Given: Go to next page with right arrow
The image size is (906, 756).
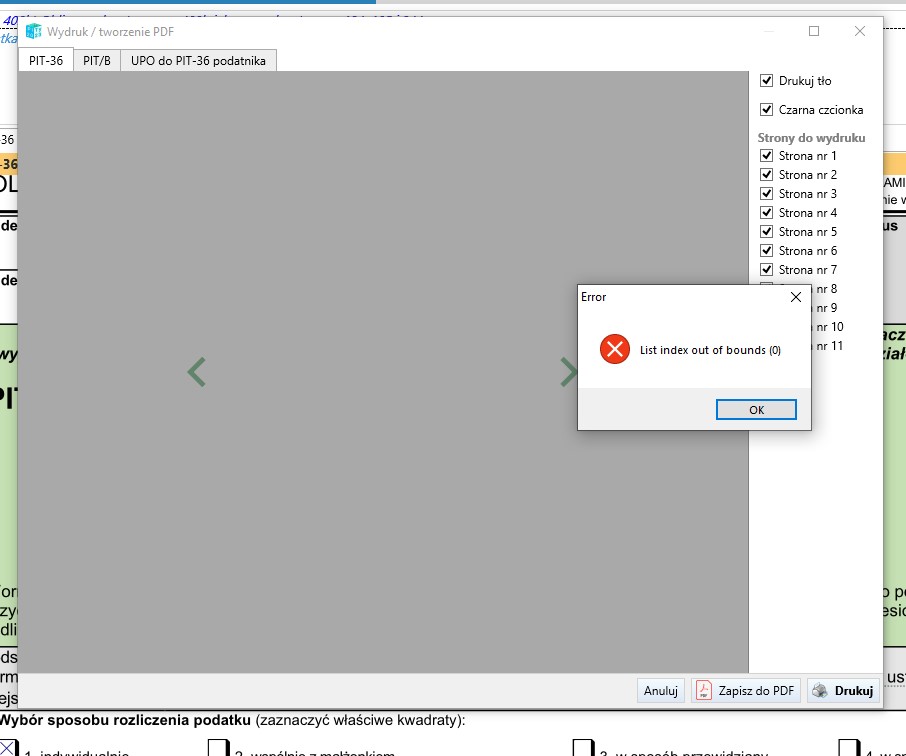Looking at the screenshot, I should (x=568, y=372).
